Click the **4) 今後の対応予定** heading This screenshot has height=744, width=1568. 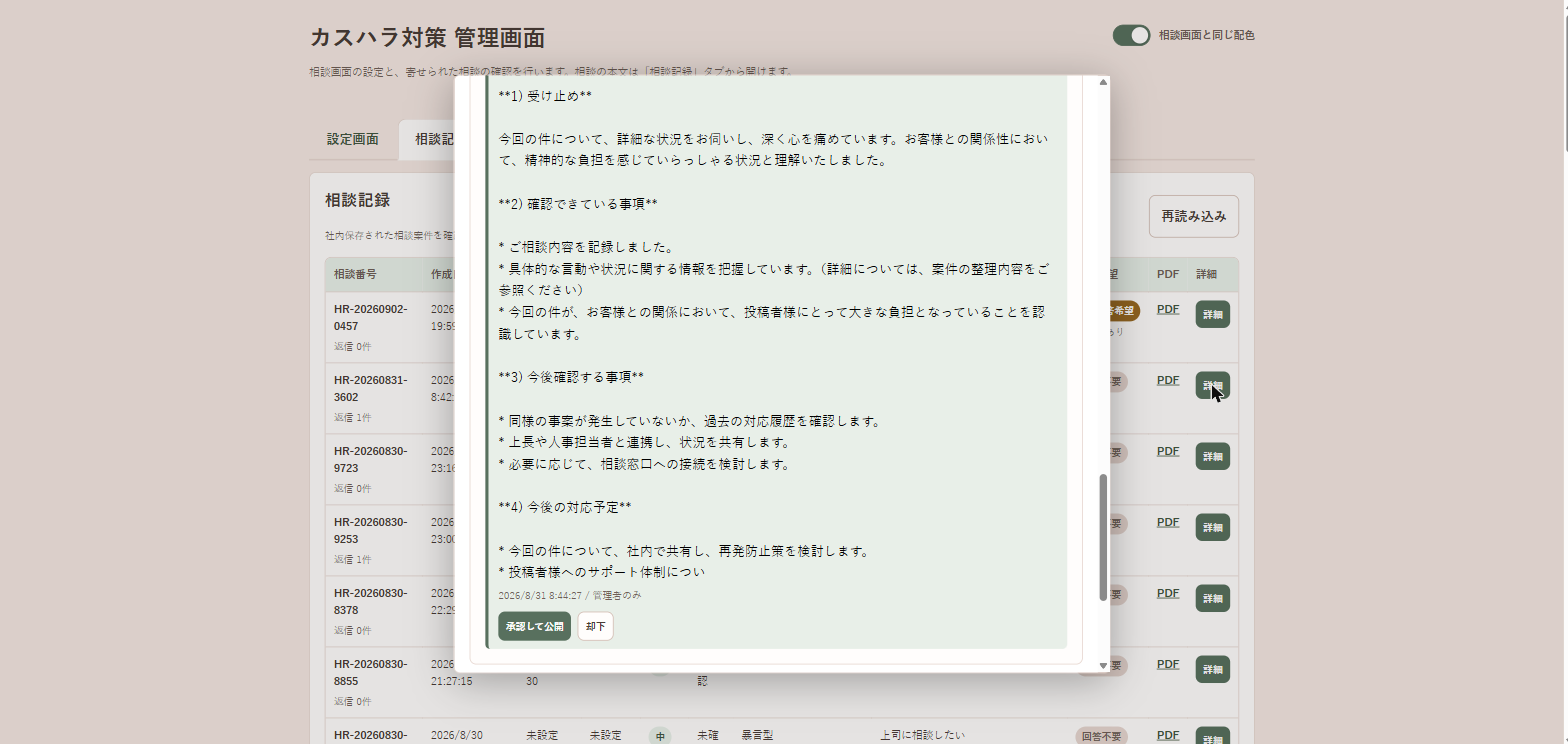[565, 507]
